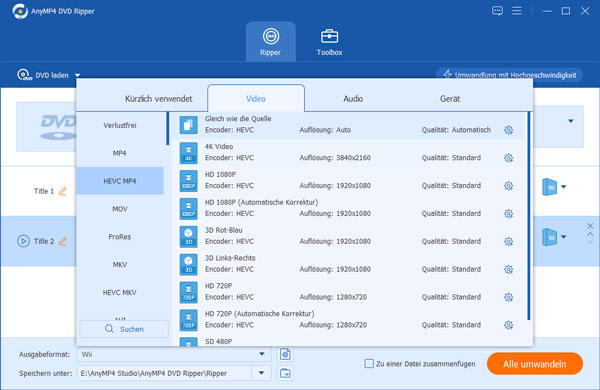The width and height of the screenshot is (600, 390).
Task: Select the HD 720P format icon
Action: click(x=189, y=292)
